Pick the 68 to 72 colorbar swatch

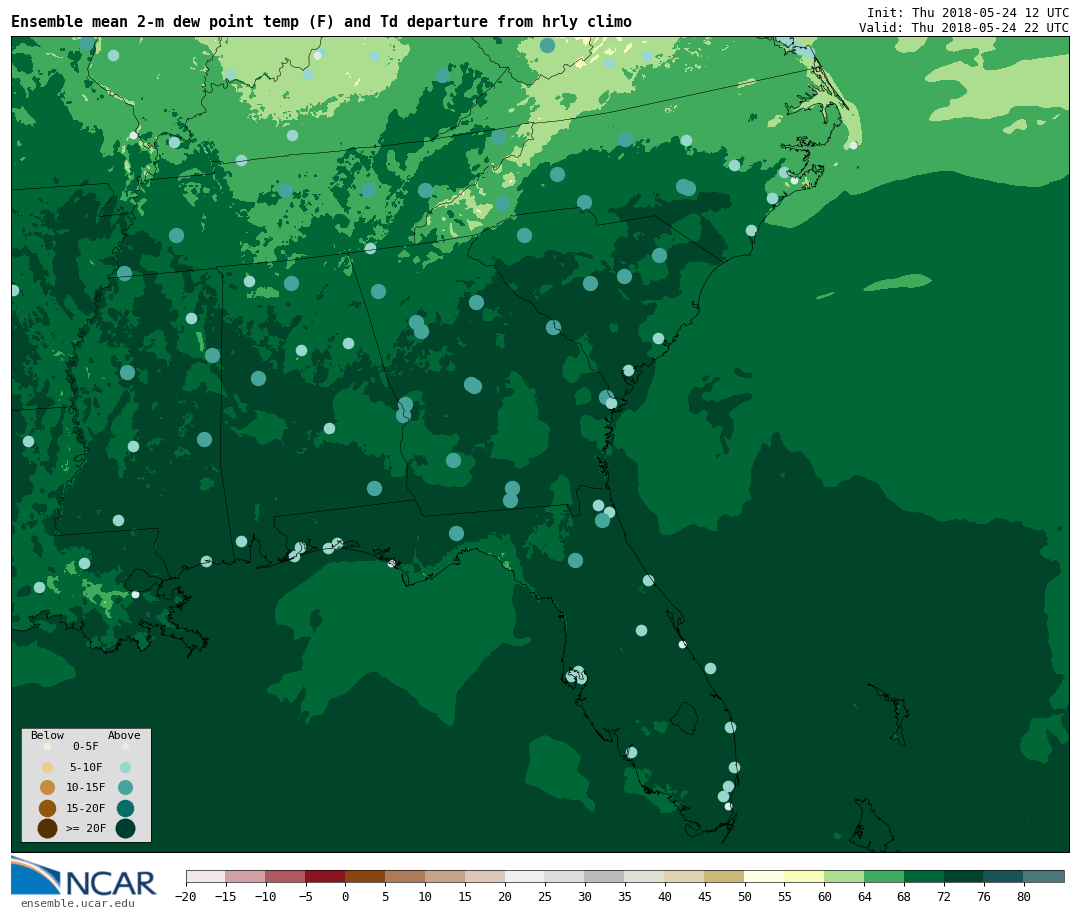coord(924,876)
